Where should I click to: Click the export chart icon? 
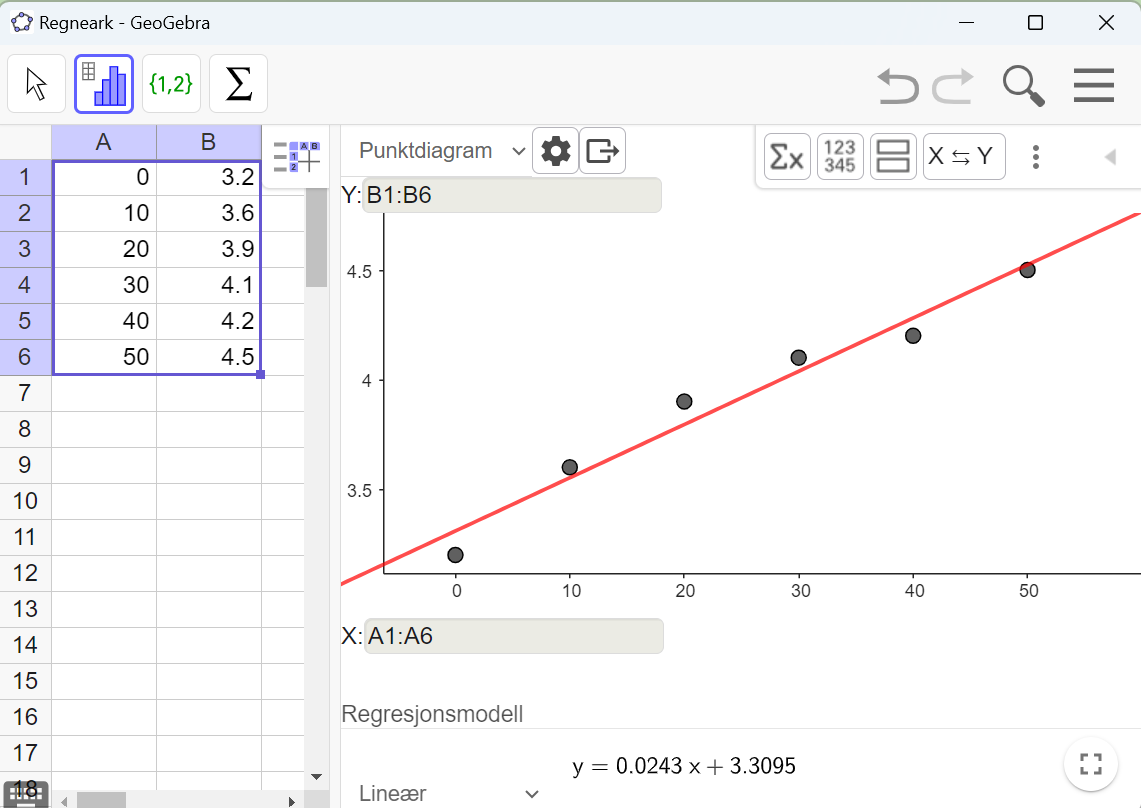point(602,151)
